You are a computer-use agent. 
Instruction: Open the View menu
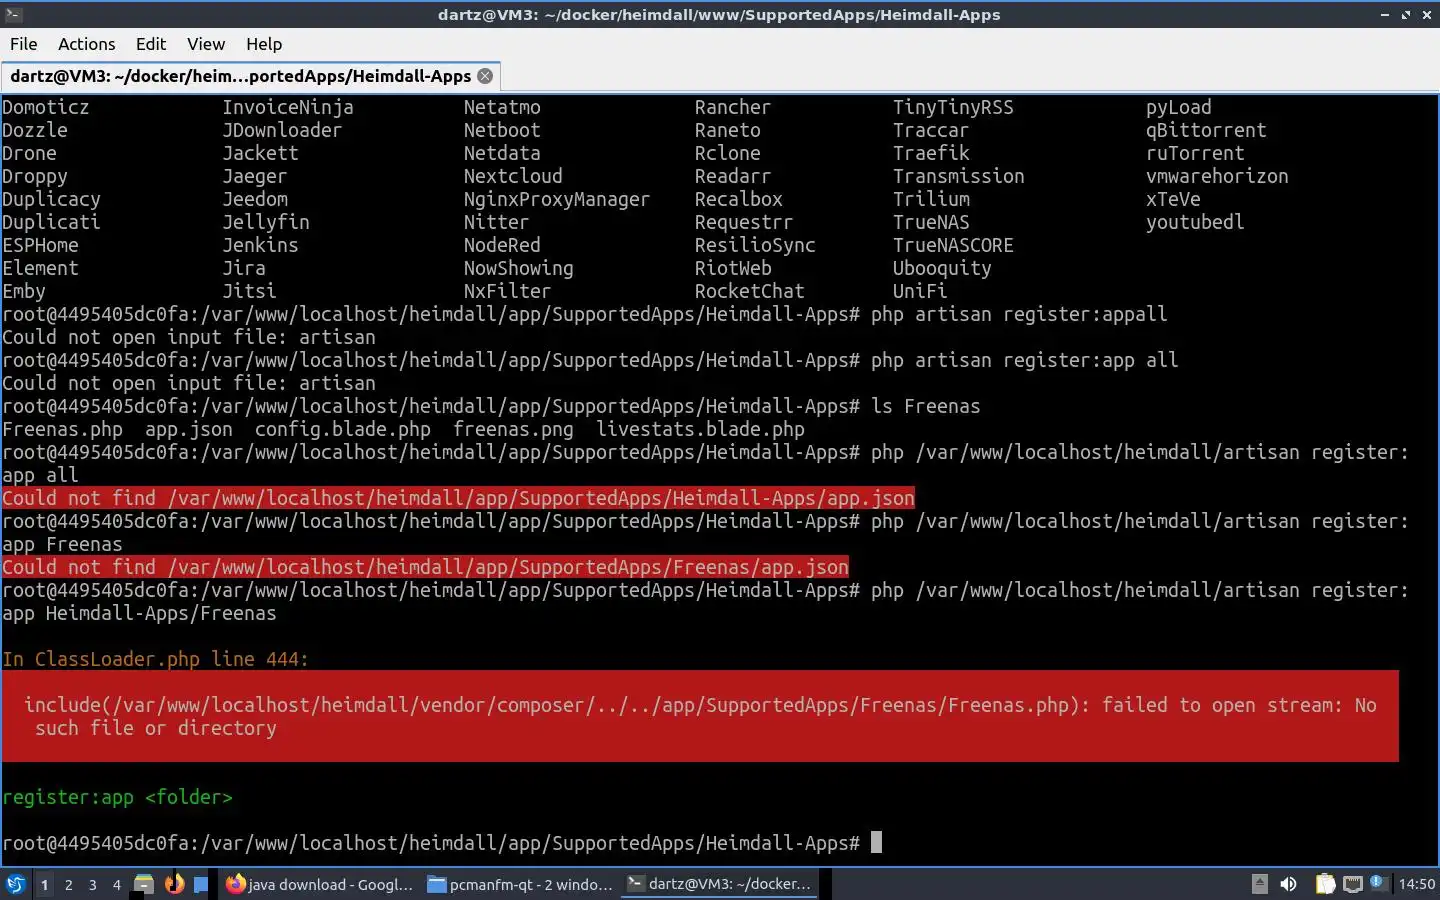206,44
